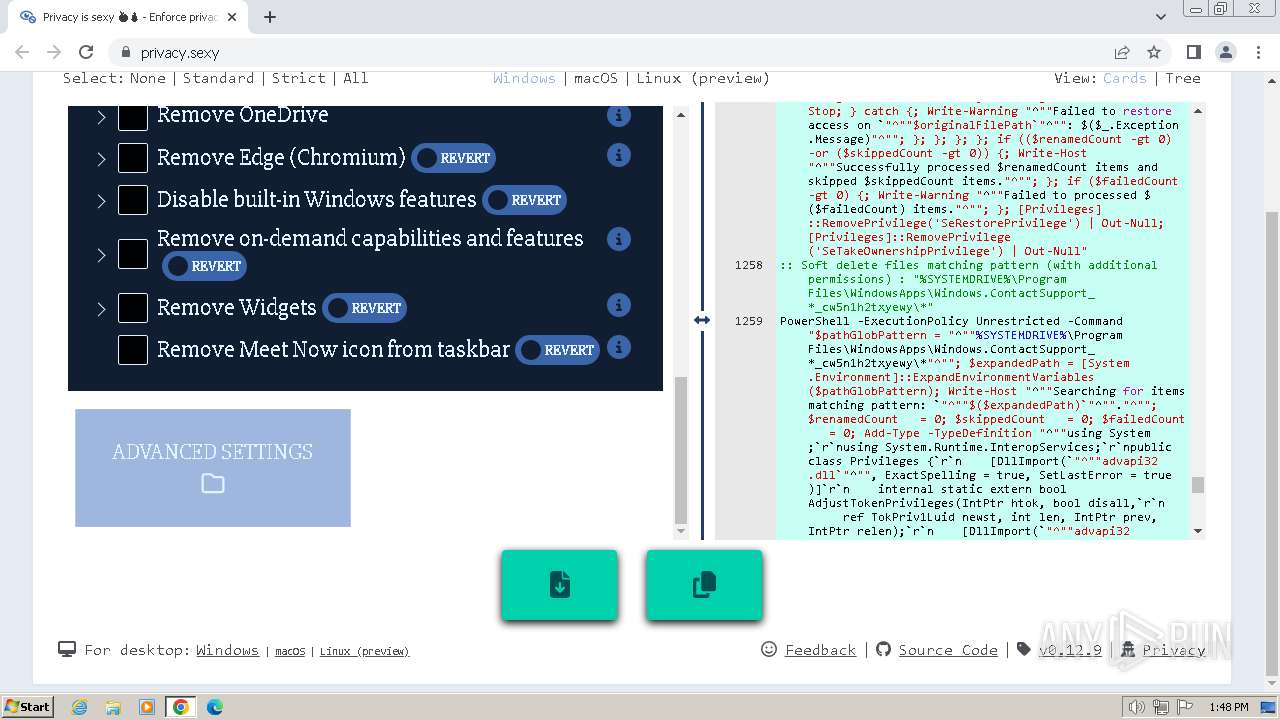This screenshot has height=720, width=1280.
Task: Download the generated script file
Action: (x=560, y=585)
